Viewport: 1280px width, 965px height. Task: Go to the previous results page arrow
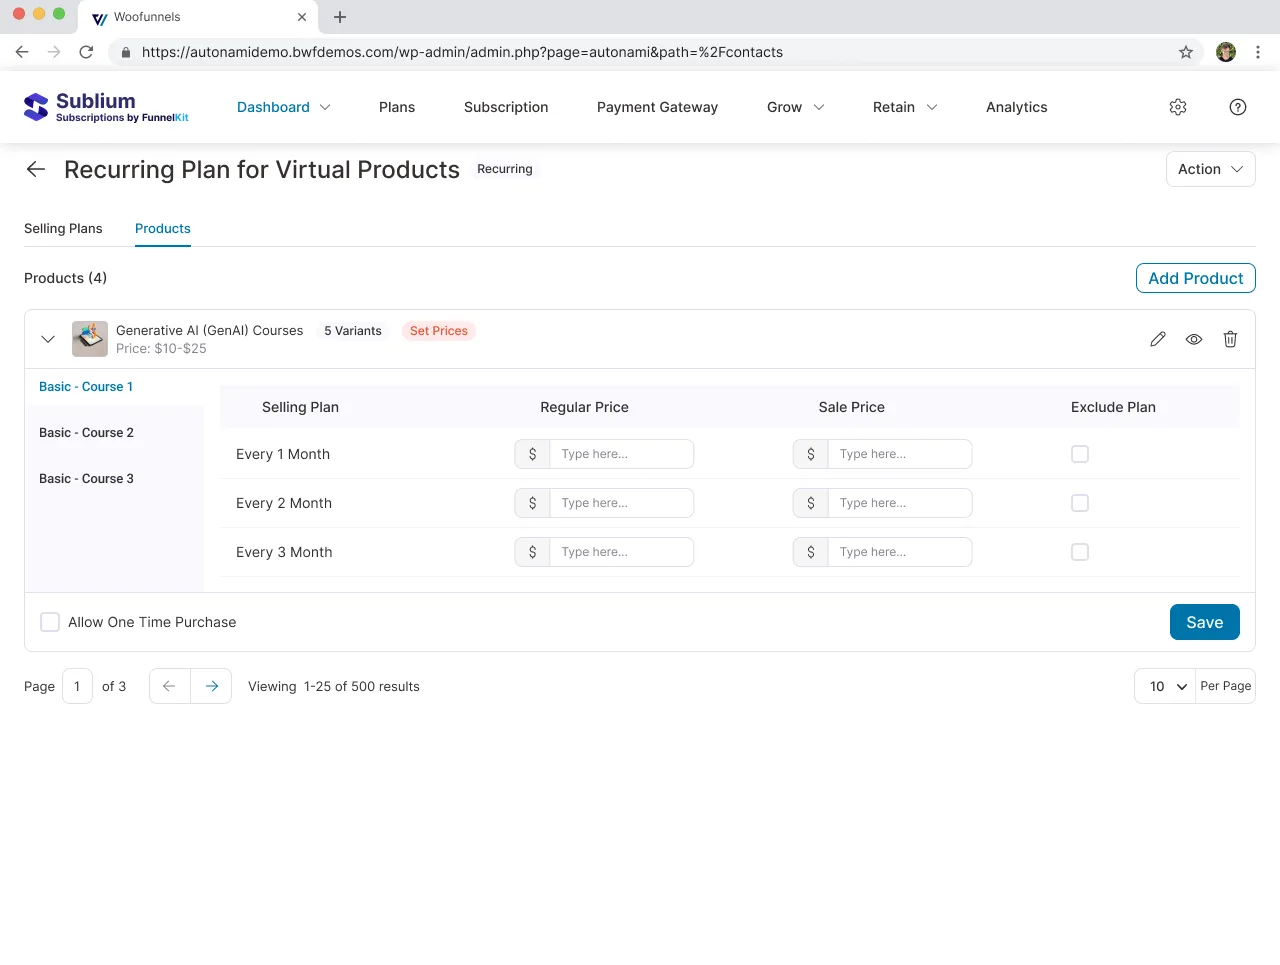tap(169, 686)
